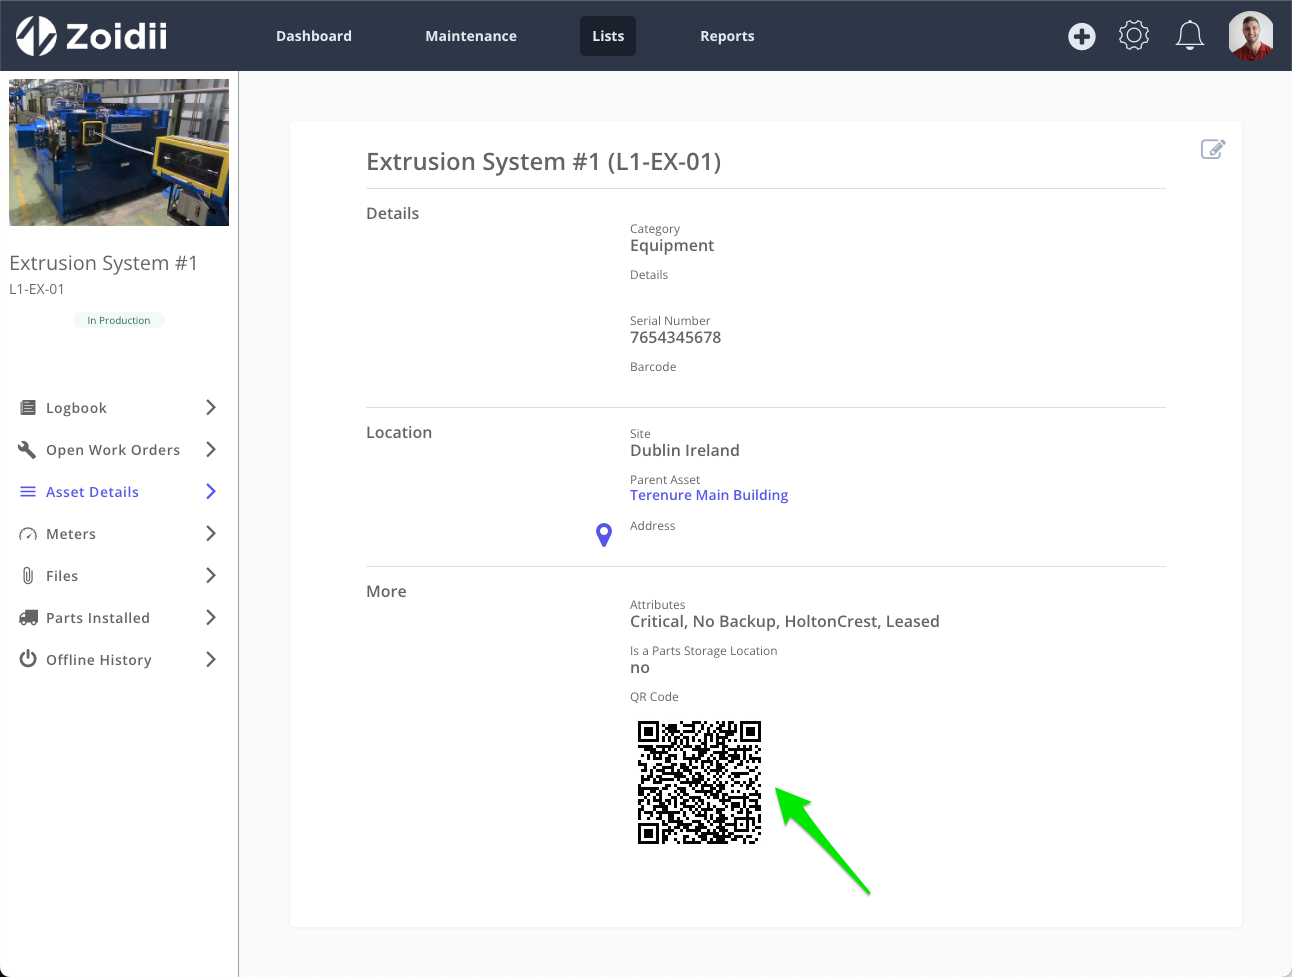
Task: Click the In Production status badge
Action: [118, 319]
